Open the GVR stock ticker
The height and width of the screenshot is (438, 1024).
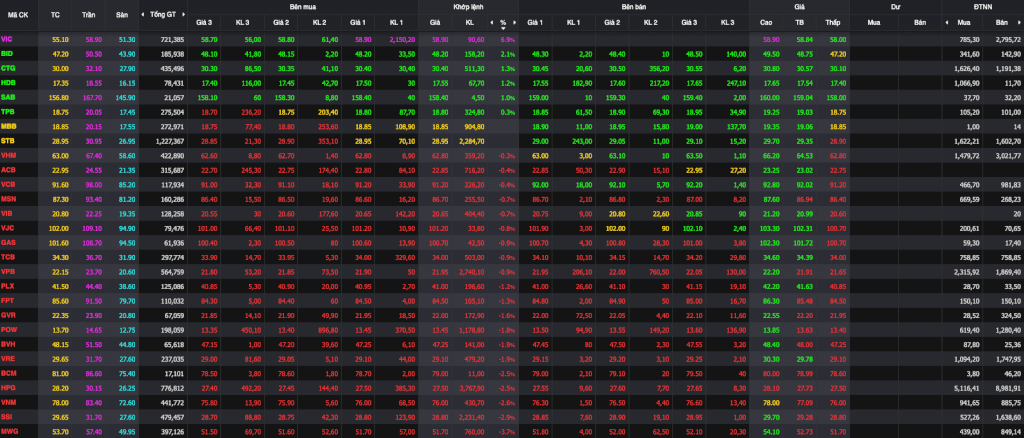point(8,315)
